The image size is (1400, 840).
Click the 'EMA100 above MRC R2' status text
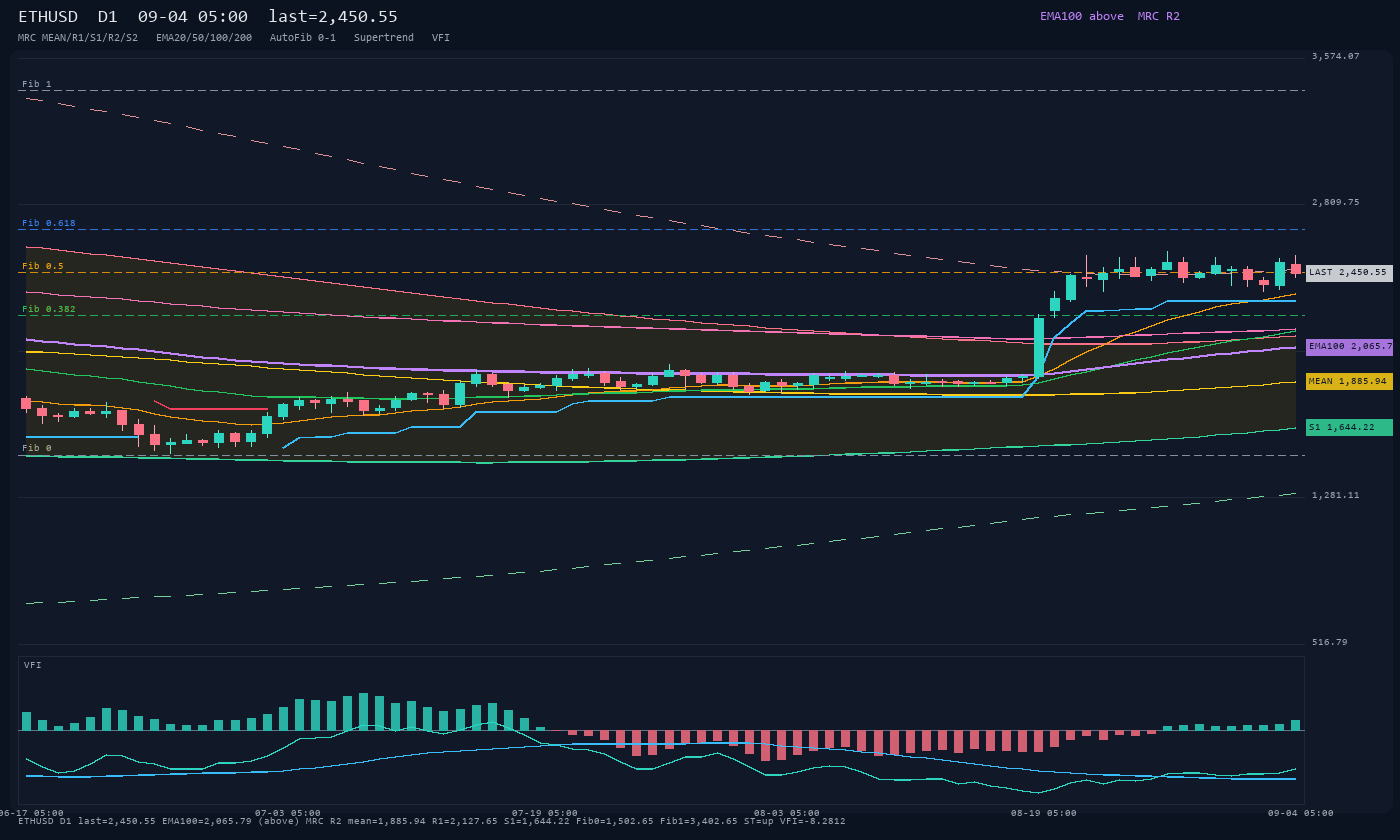tap(1110, 16)
